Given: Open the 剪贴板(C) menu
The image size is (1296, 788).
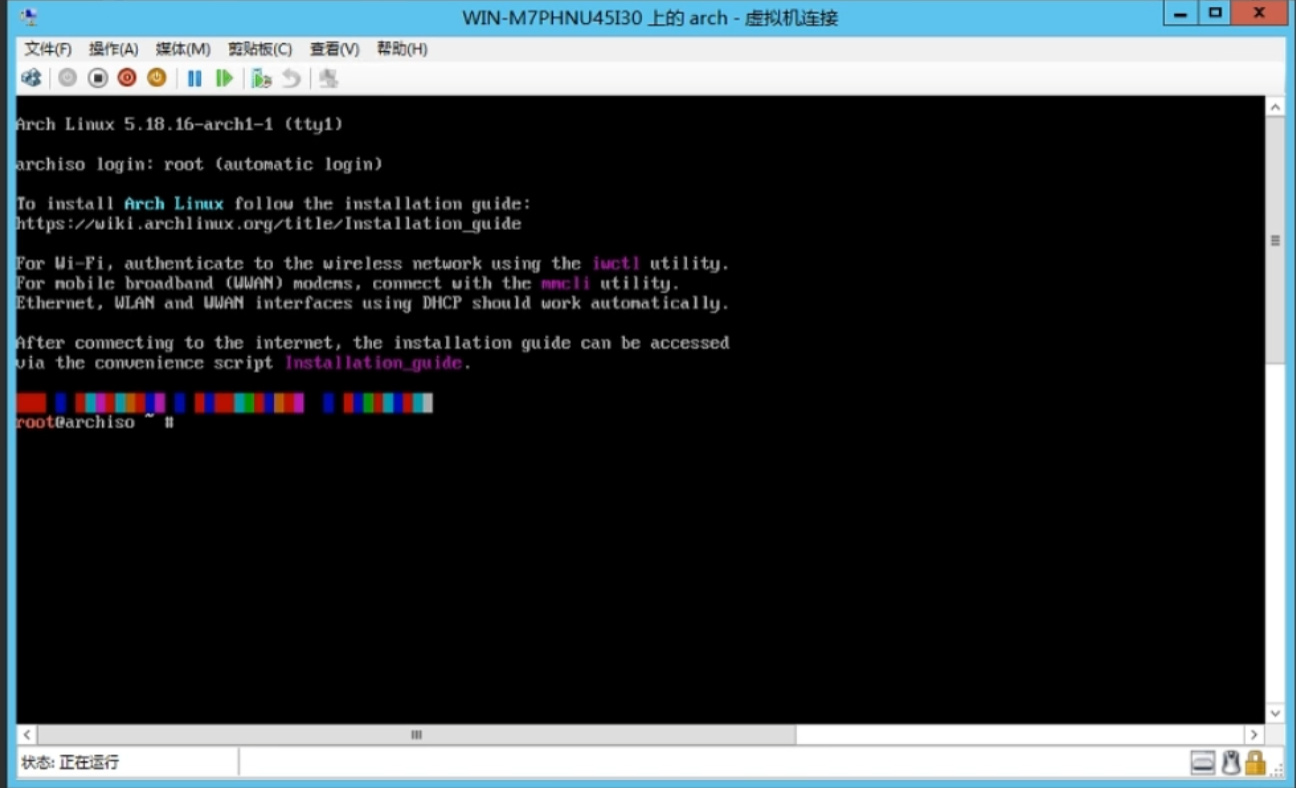Looking at the screenshot, I should click(x=260, y=49).
